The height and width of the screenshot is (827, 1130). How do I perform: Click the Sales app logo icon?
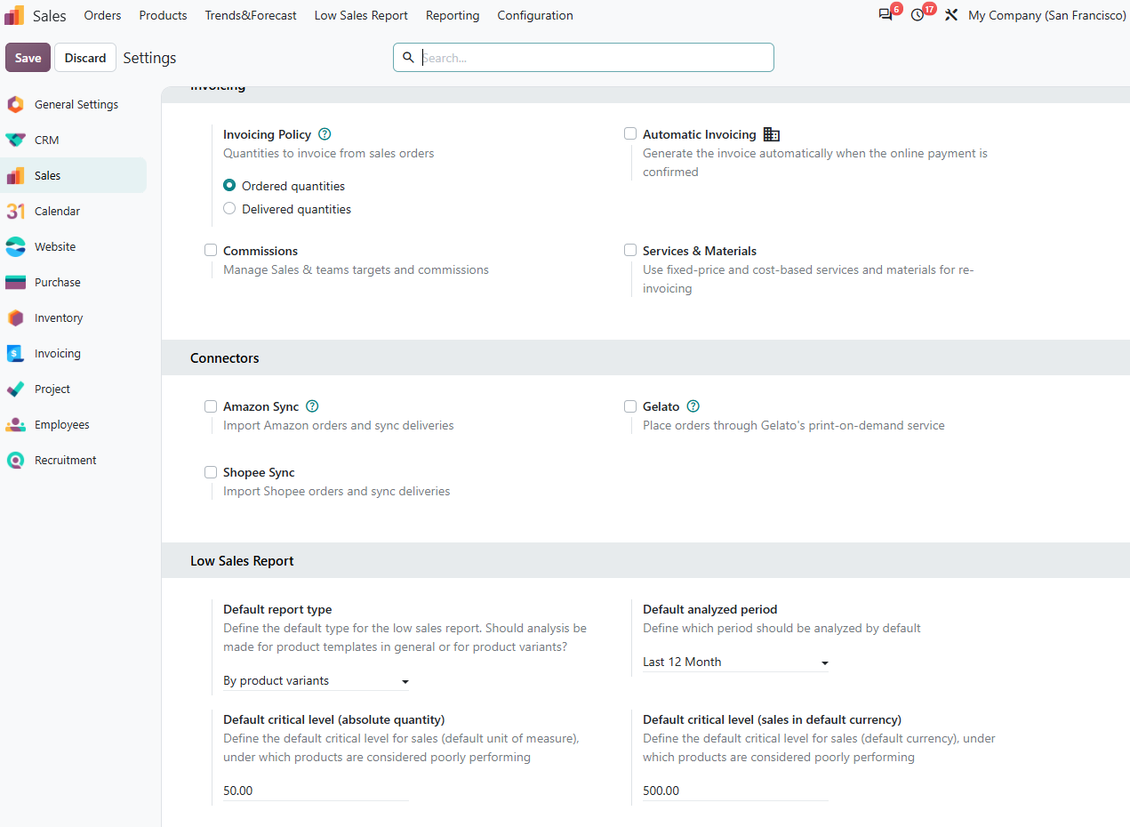point(14,15)
